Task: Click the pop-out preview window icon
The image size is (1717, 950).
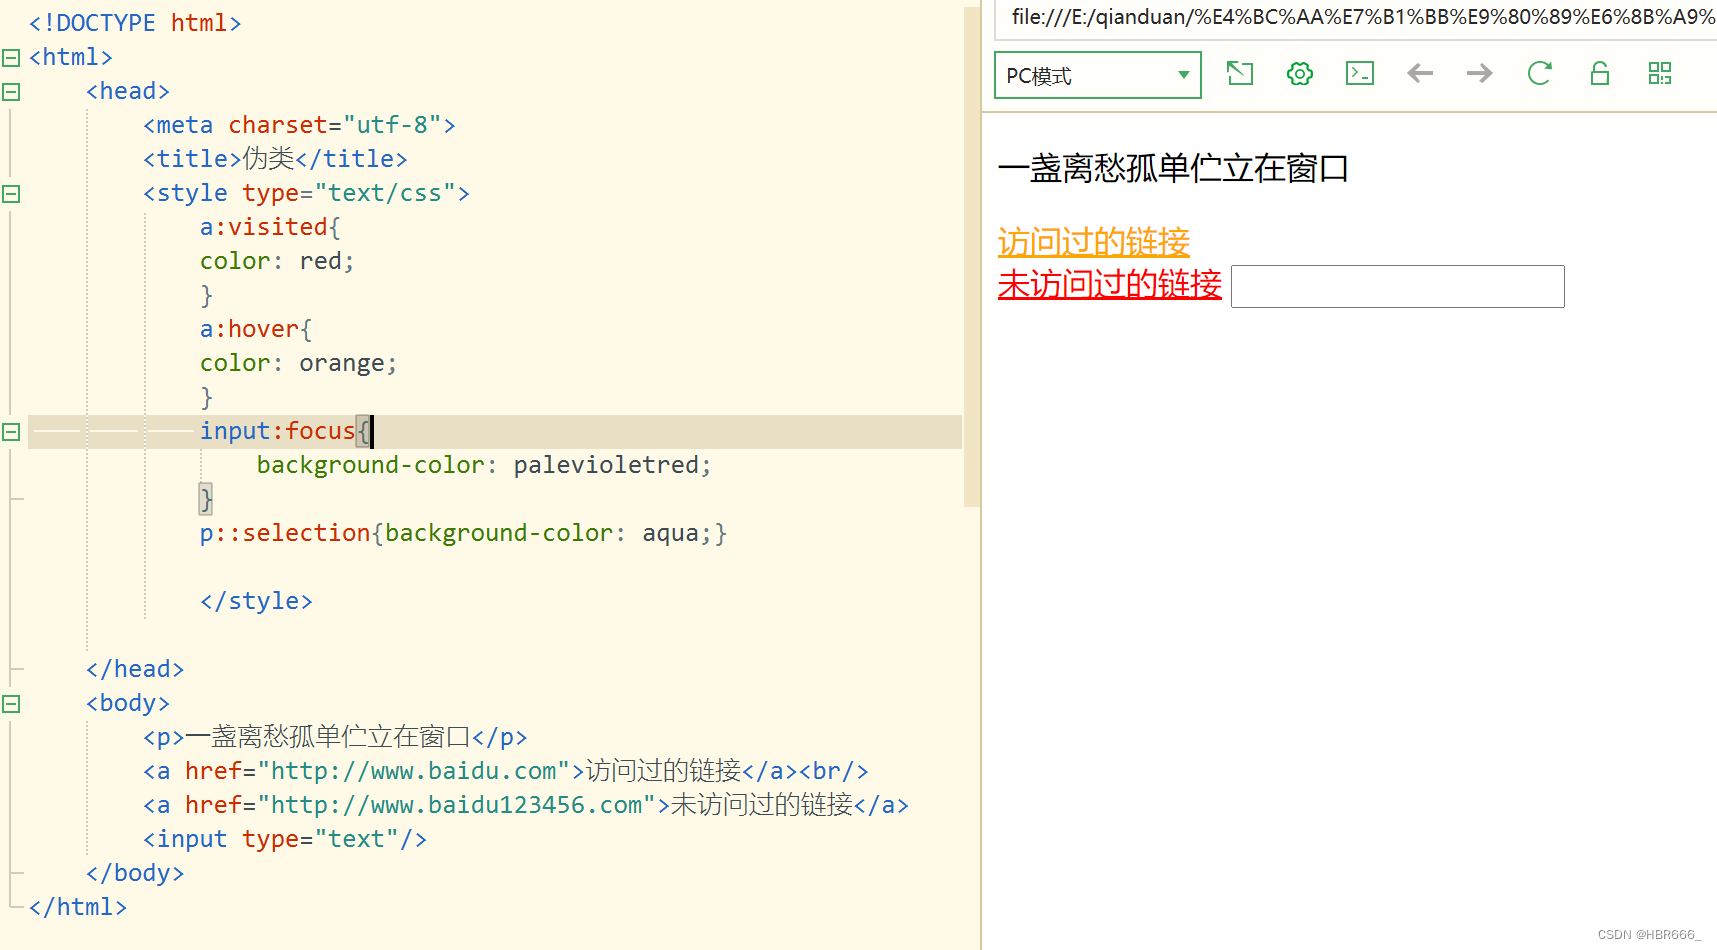Action: point(1240,73)
